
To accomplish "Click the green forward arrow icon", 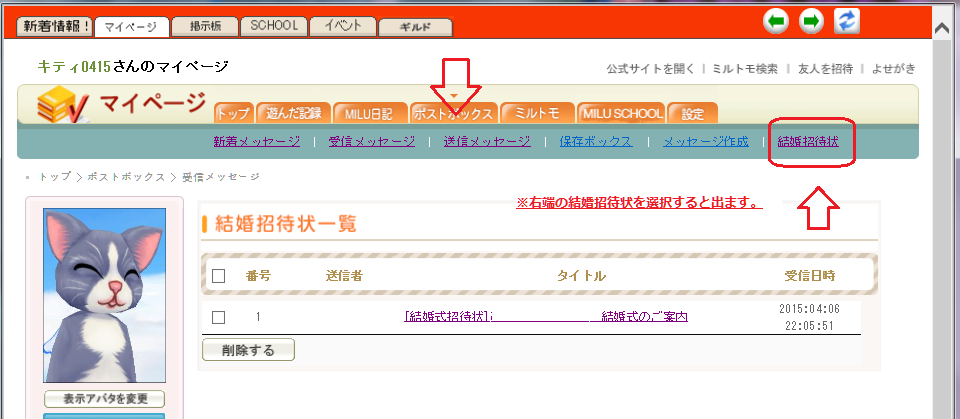I will (811, 22).
